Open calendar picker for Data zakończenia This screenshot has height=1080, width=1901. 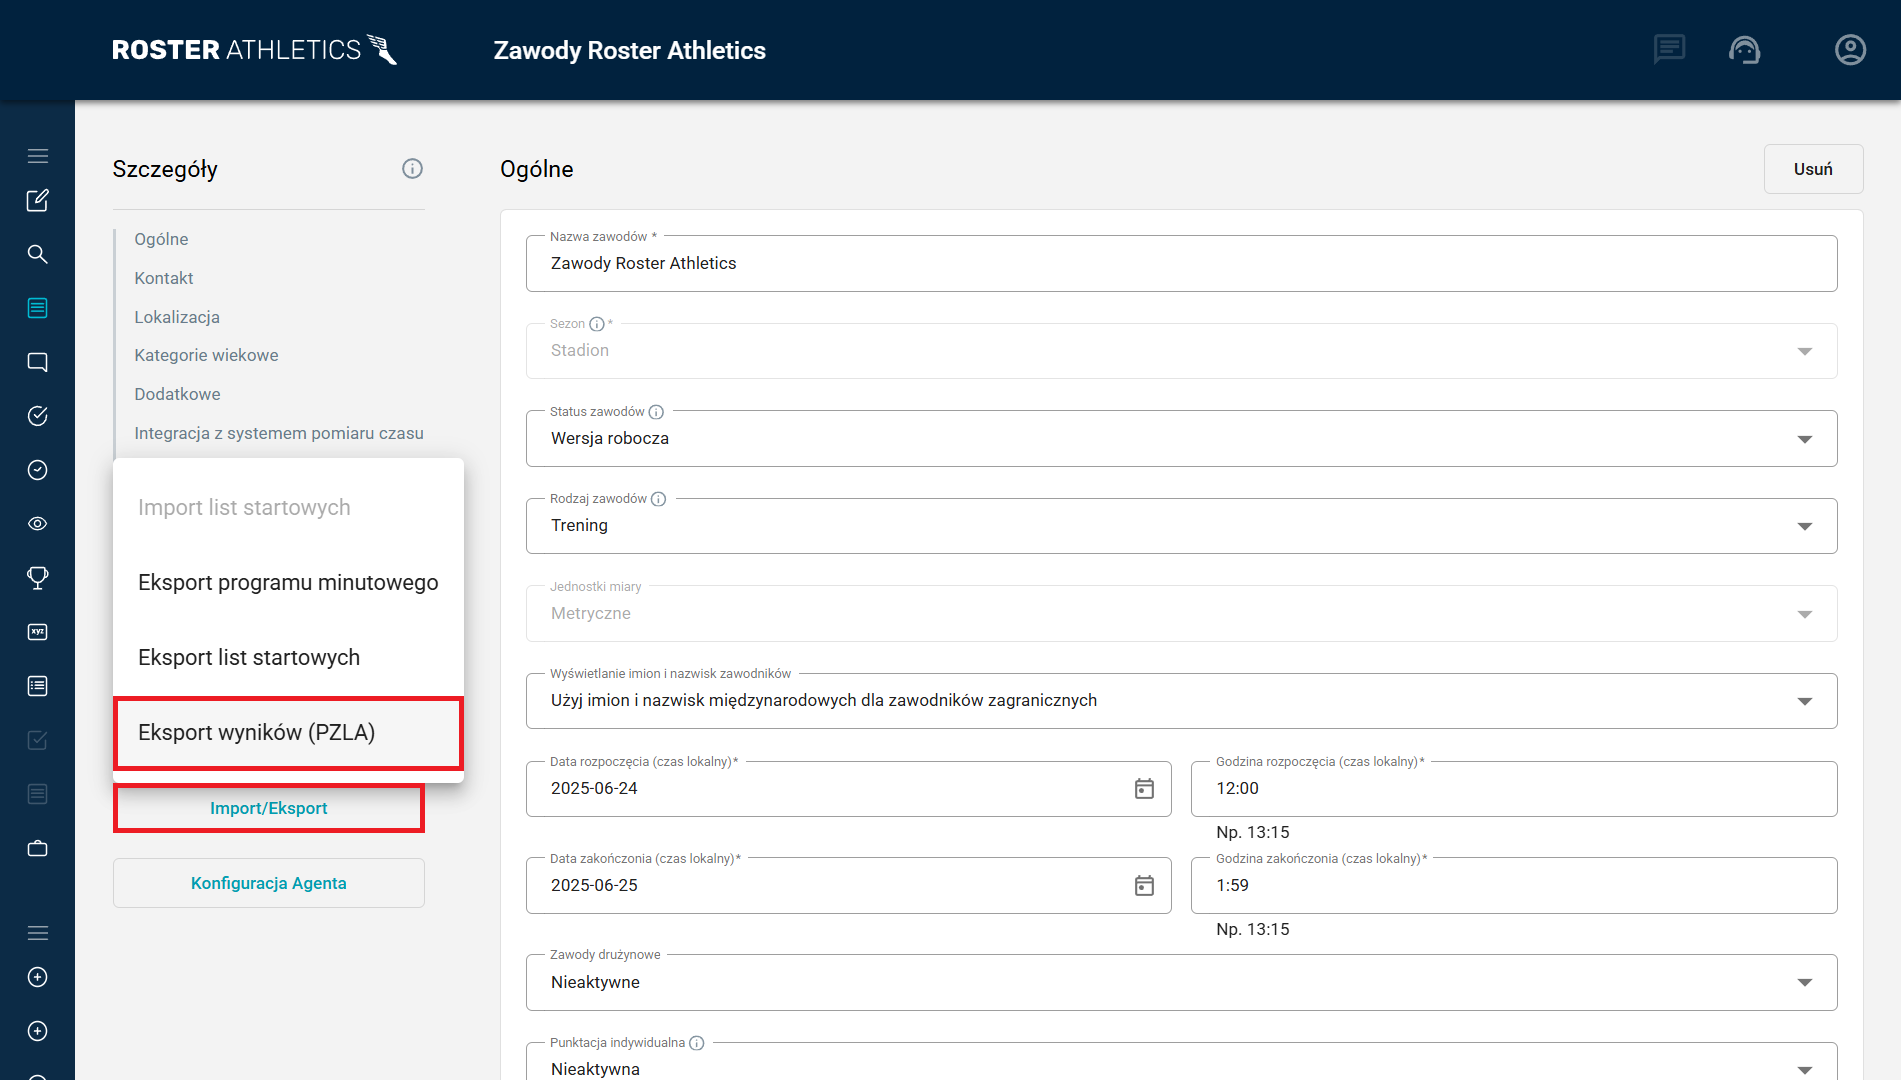(x=1144, y=886)
